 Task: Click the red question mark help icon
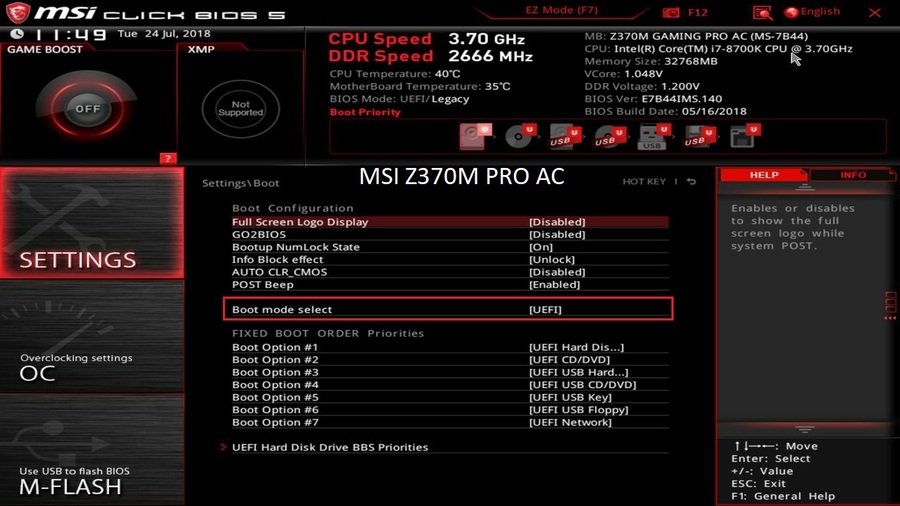168,159
